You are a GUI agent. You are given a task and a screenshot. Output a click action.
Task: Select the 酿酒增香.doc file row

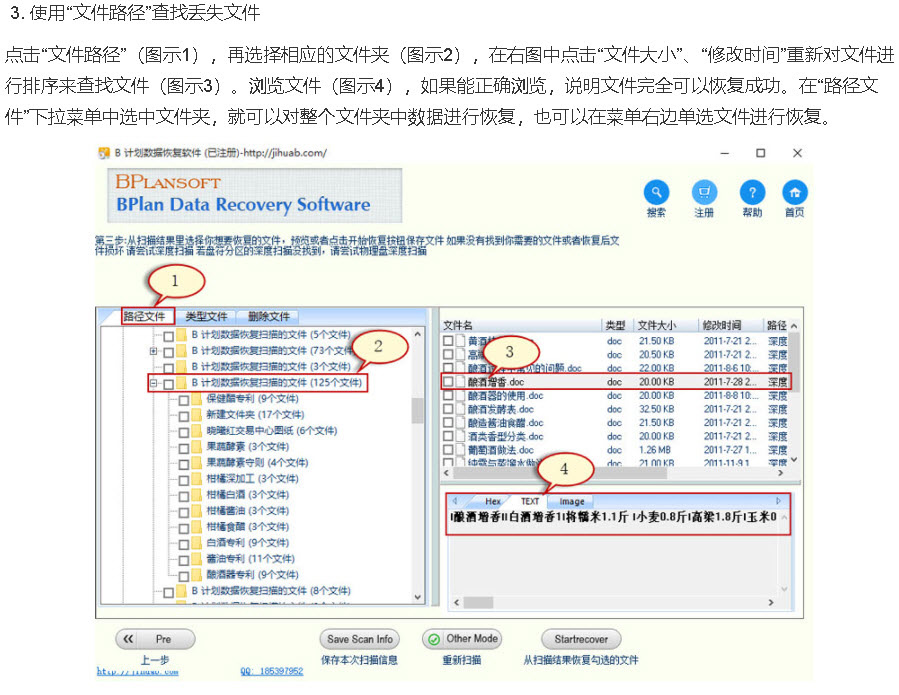coord(616,382)
